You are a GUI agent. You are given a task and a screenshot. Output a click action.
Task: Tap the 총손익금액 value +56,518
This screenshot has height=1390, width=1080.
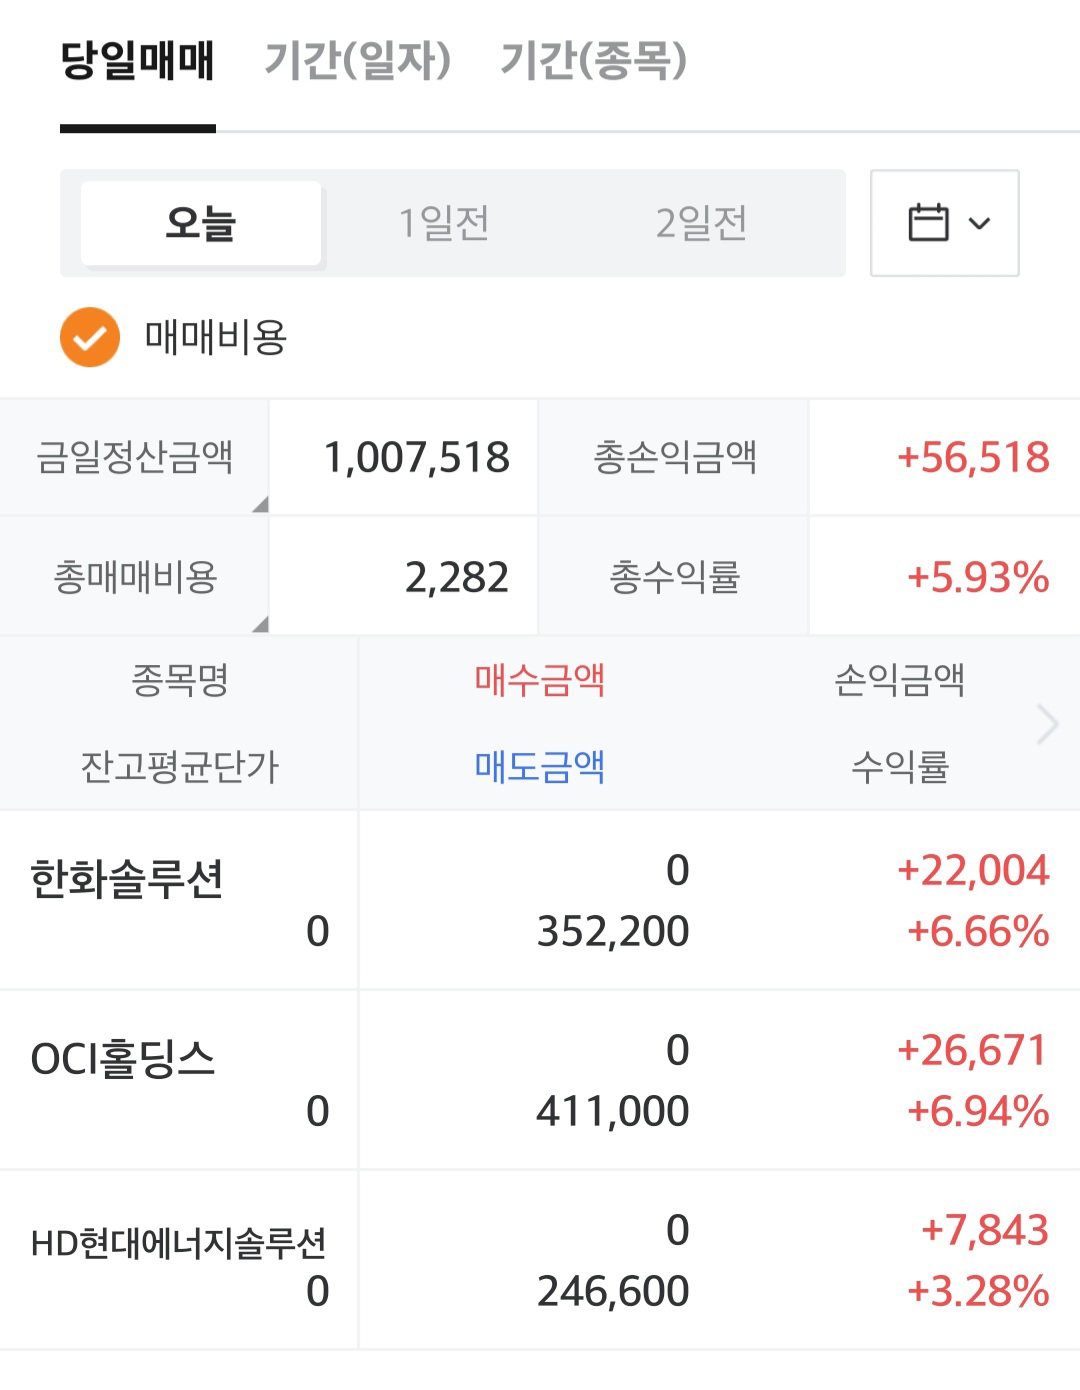[x=973, y=457]
